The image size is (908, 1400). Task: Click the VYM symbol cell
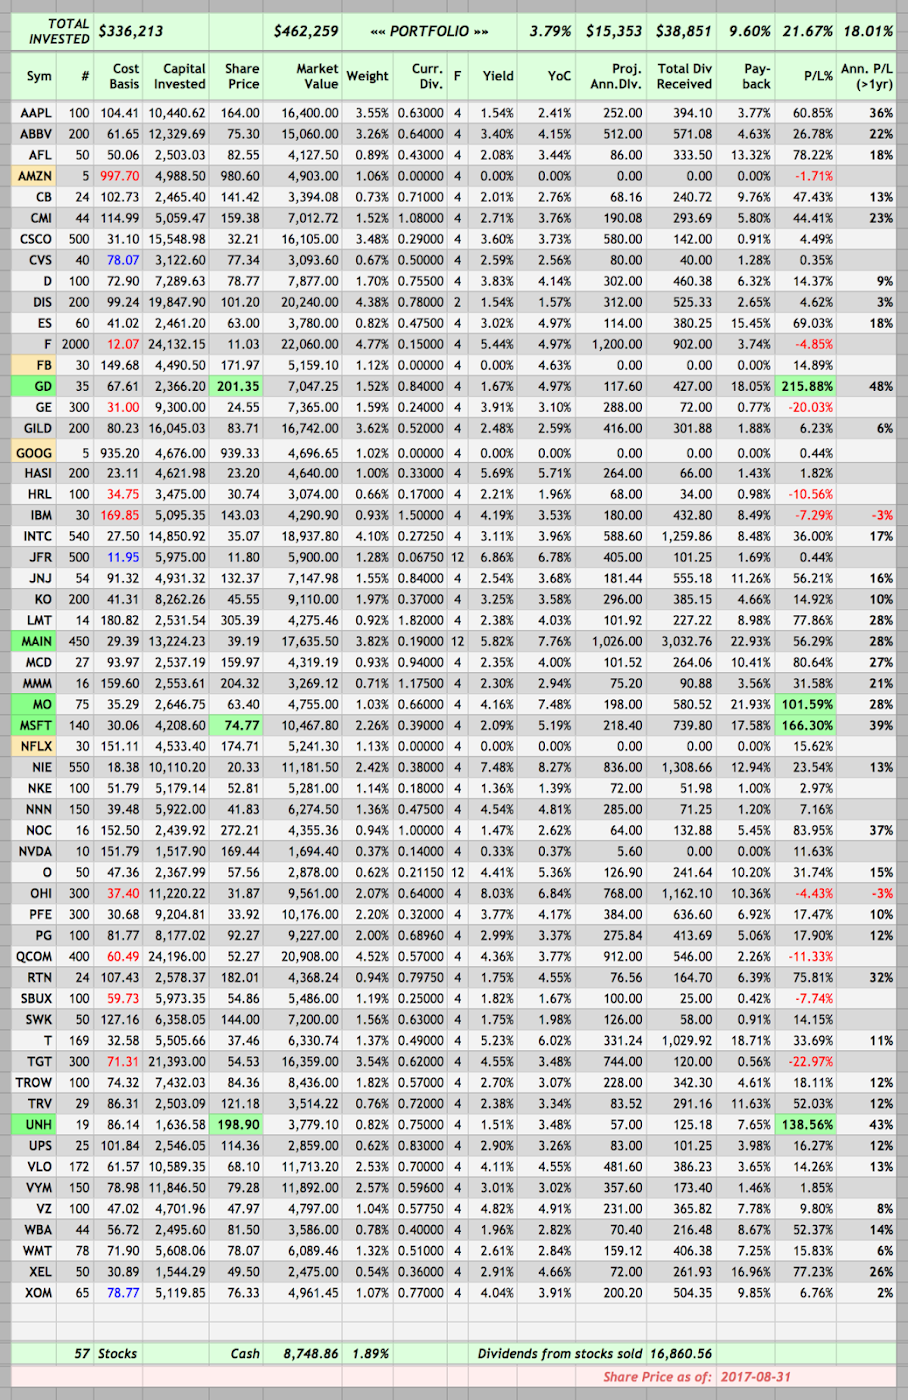(x=36, y=1187)
